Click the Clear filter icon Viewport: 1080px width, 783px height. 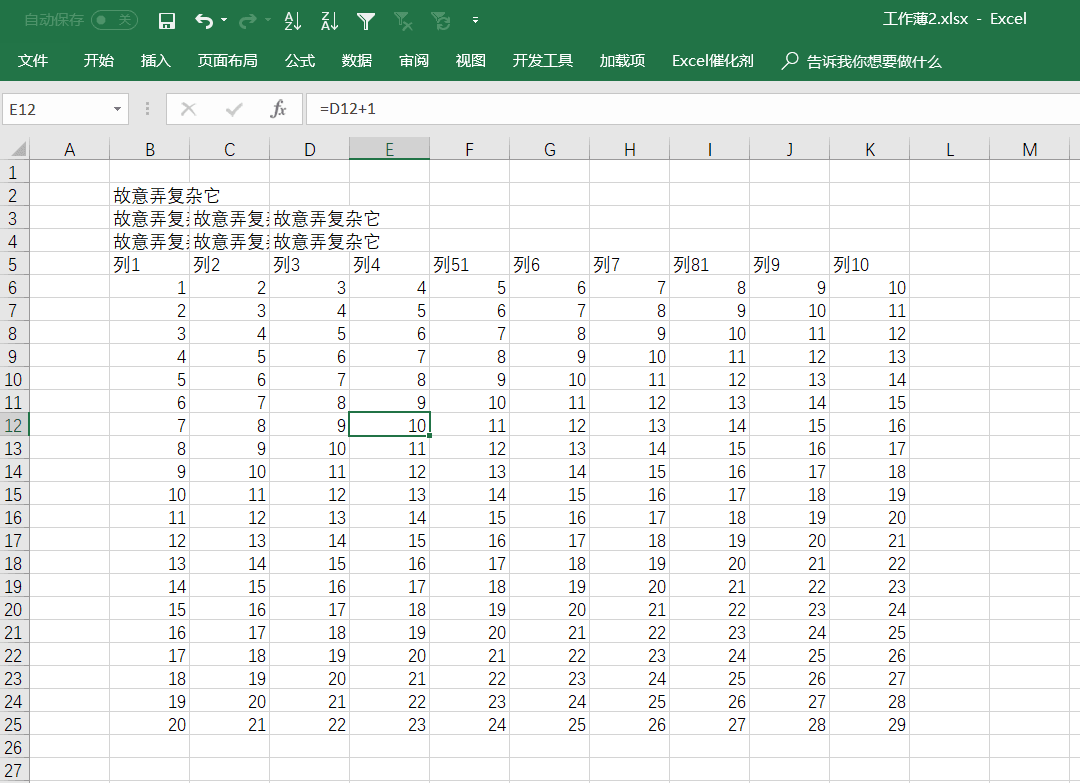(404, 21)
